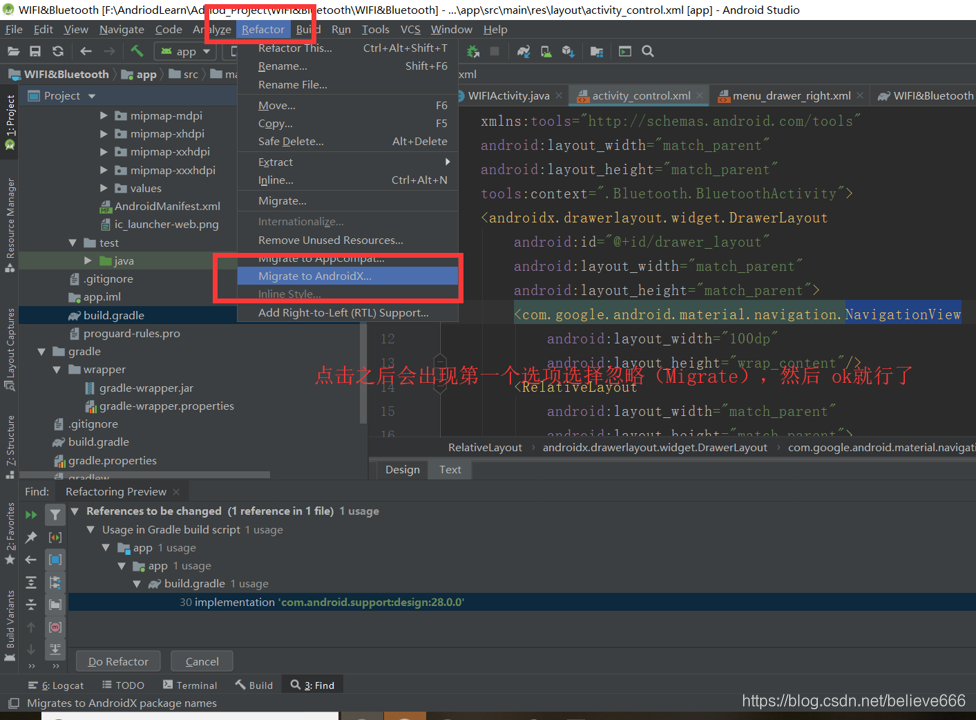Expand the values folder
976x720 pixels.
[103, 188]
